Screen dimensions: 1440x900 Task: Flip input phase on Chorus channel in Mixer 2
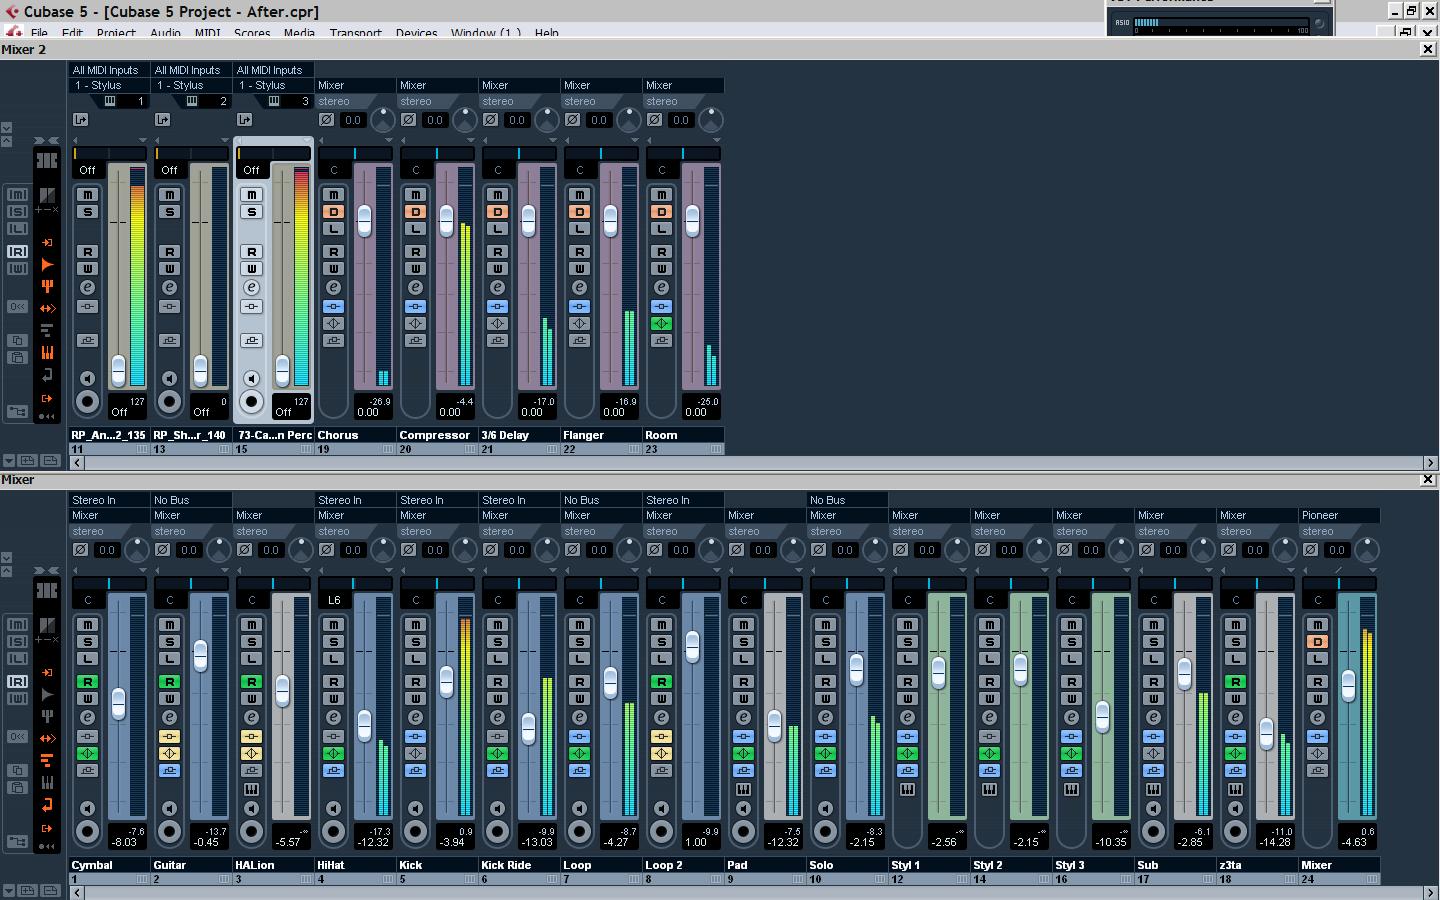326,119
